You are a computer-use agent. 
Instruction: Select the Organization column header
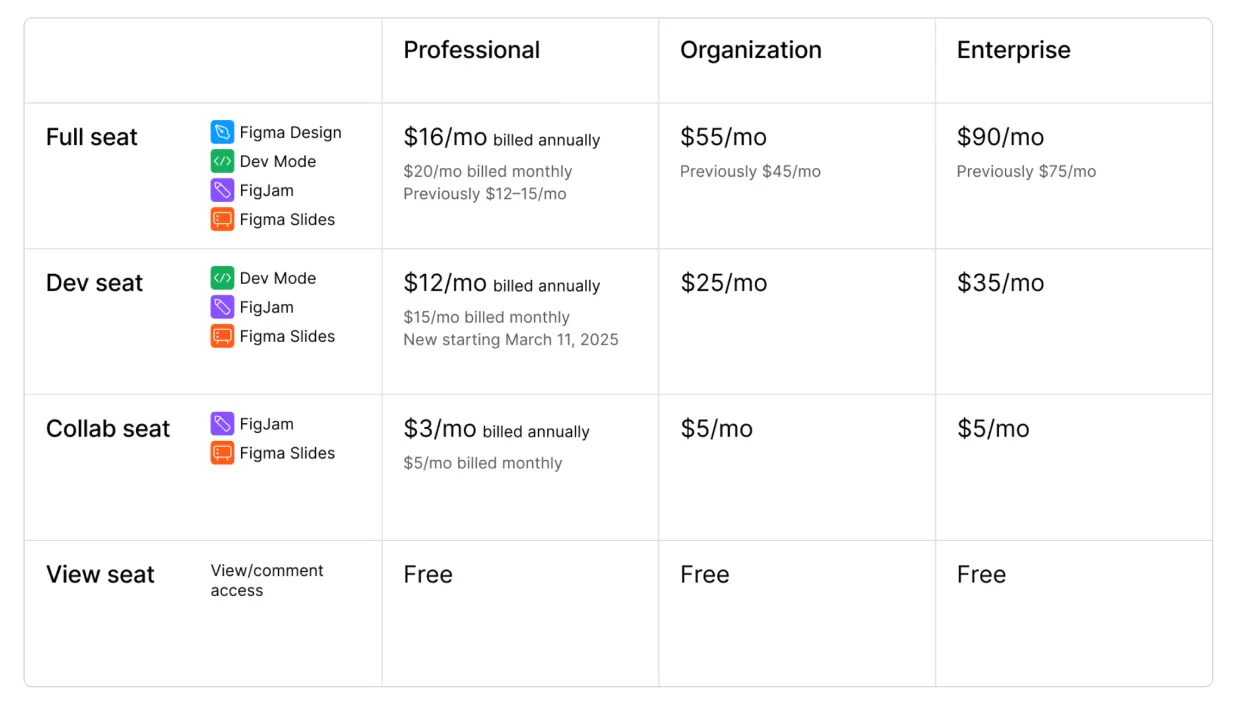[x=750, y=50]
